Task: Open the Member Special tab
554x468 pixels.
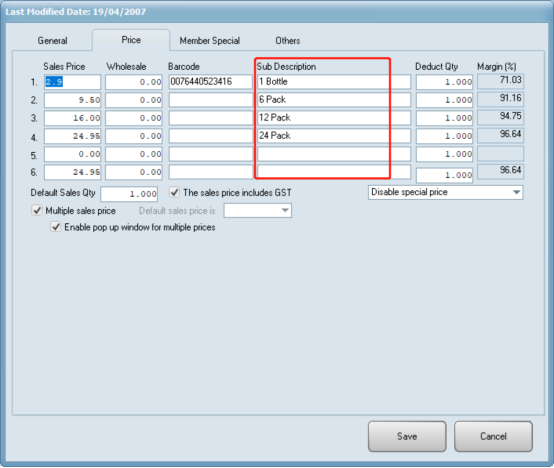Action: pos(210,41)
